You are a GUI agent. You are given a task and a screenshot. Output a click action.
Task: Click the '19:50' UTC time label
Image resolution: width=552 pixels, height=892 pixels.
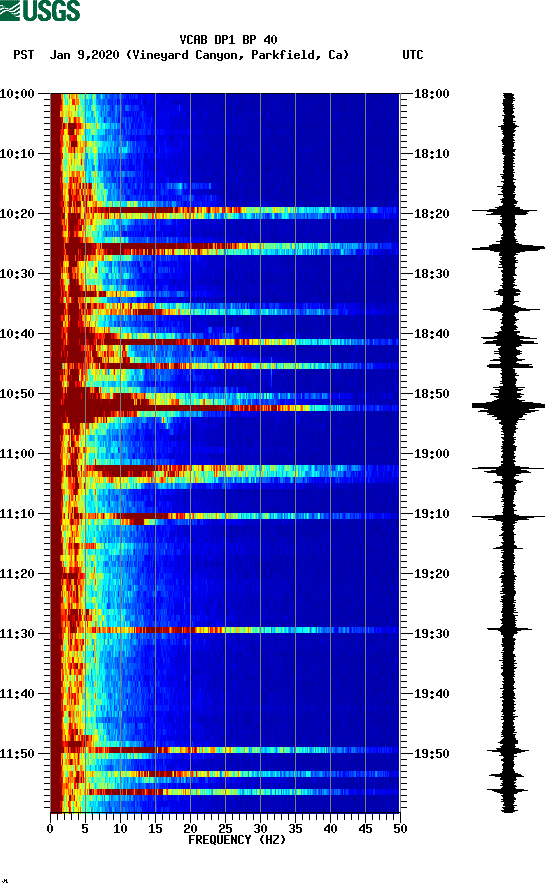(431, 754)
